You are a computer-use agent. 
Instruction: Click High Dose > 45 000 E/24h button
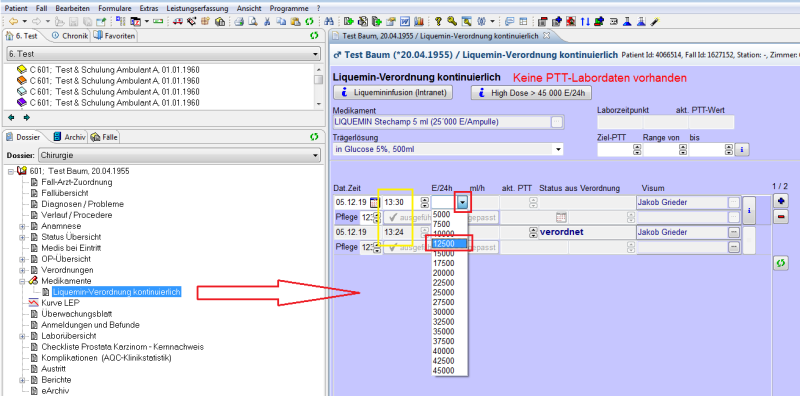click(x=531, y=93)
